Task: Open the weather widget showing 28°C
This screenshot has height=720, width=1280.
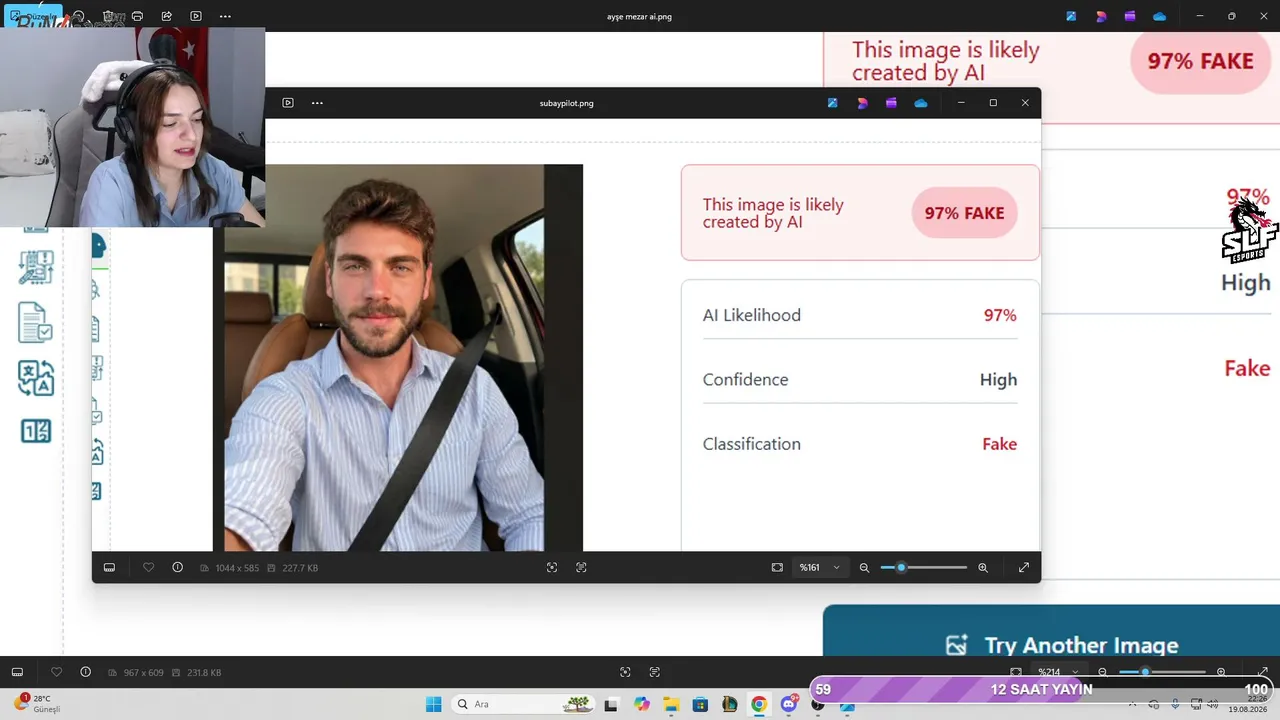Action: pos(36,703)
